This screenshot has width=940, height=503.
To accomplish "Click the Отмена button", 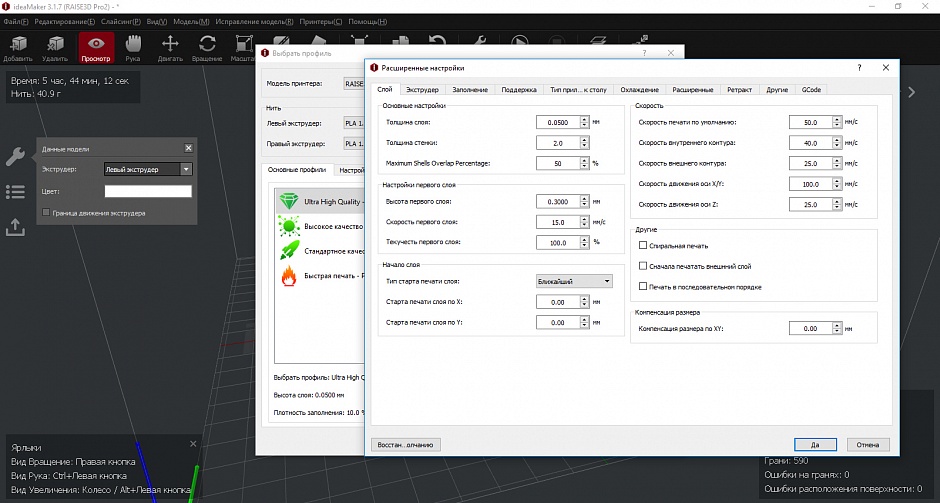I will tap(867, 444).
